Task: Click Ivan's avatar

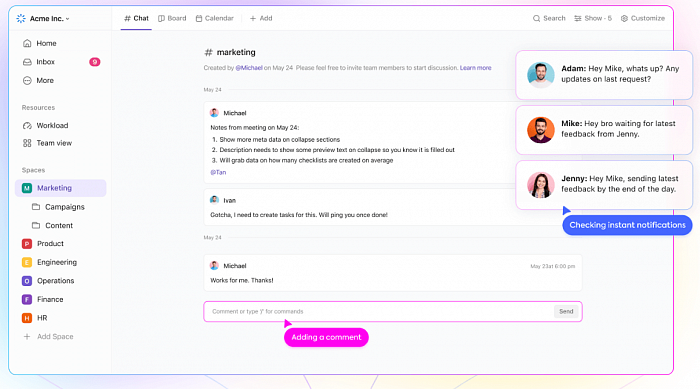Action: tap(214, 200)
